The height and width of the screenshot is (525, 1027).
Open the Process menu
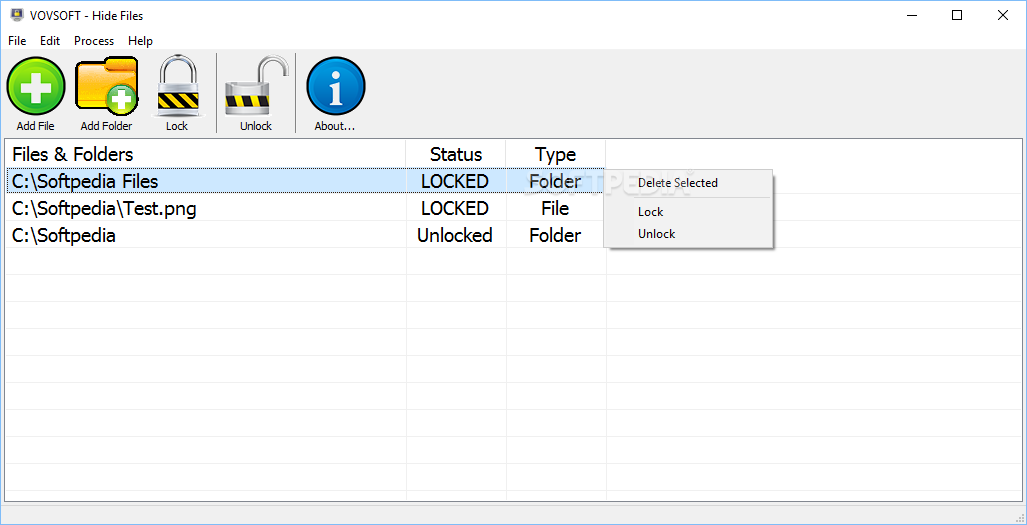click(x=94, y=41)
